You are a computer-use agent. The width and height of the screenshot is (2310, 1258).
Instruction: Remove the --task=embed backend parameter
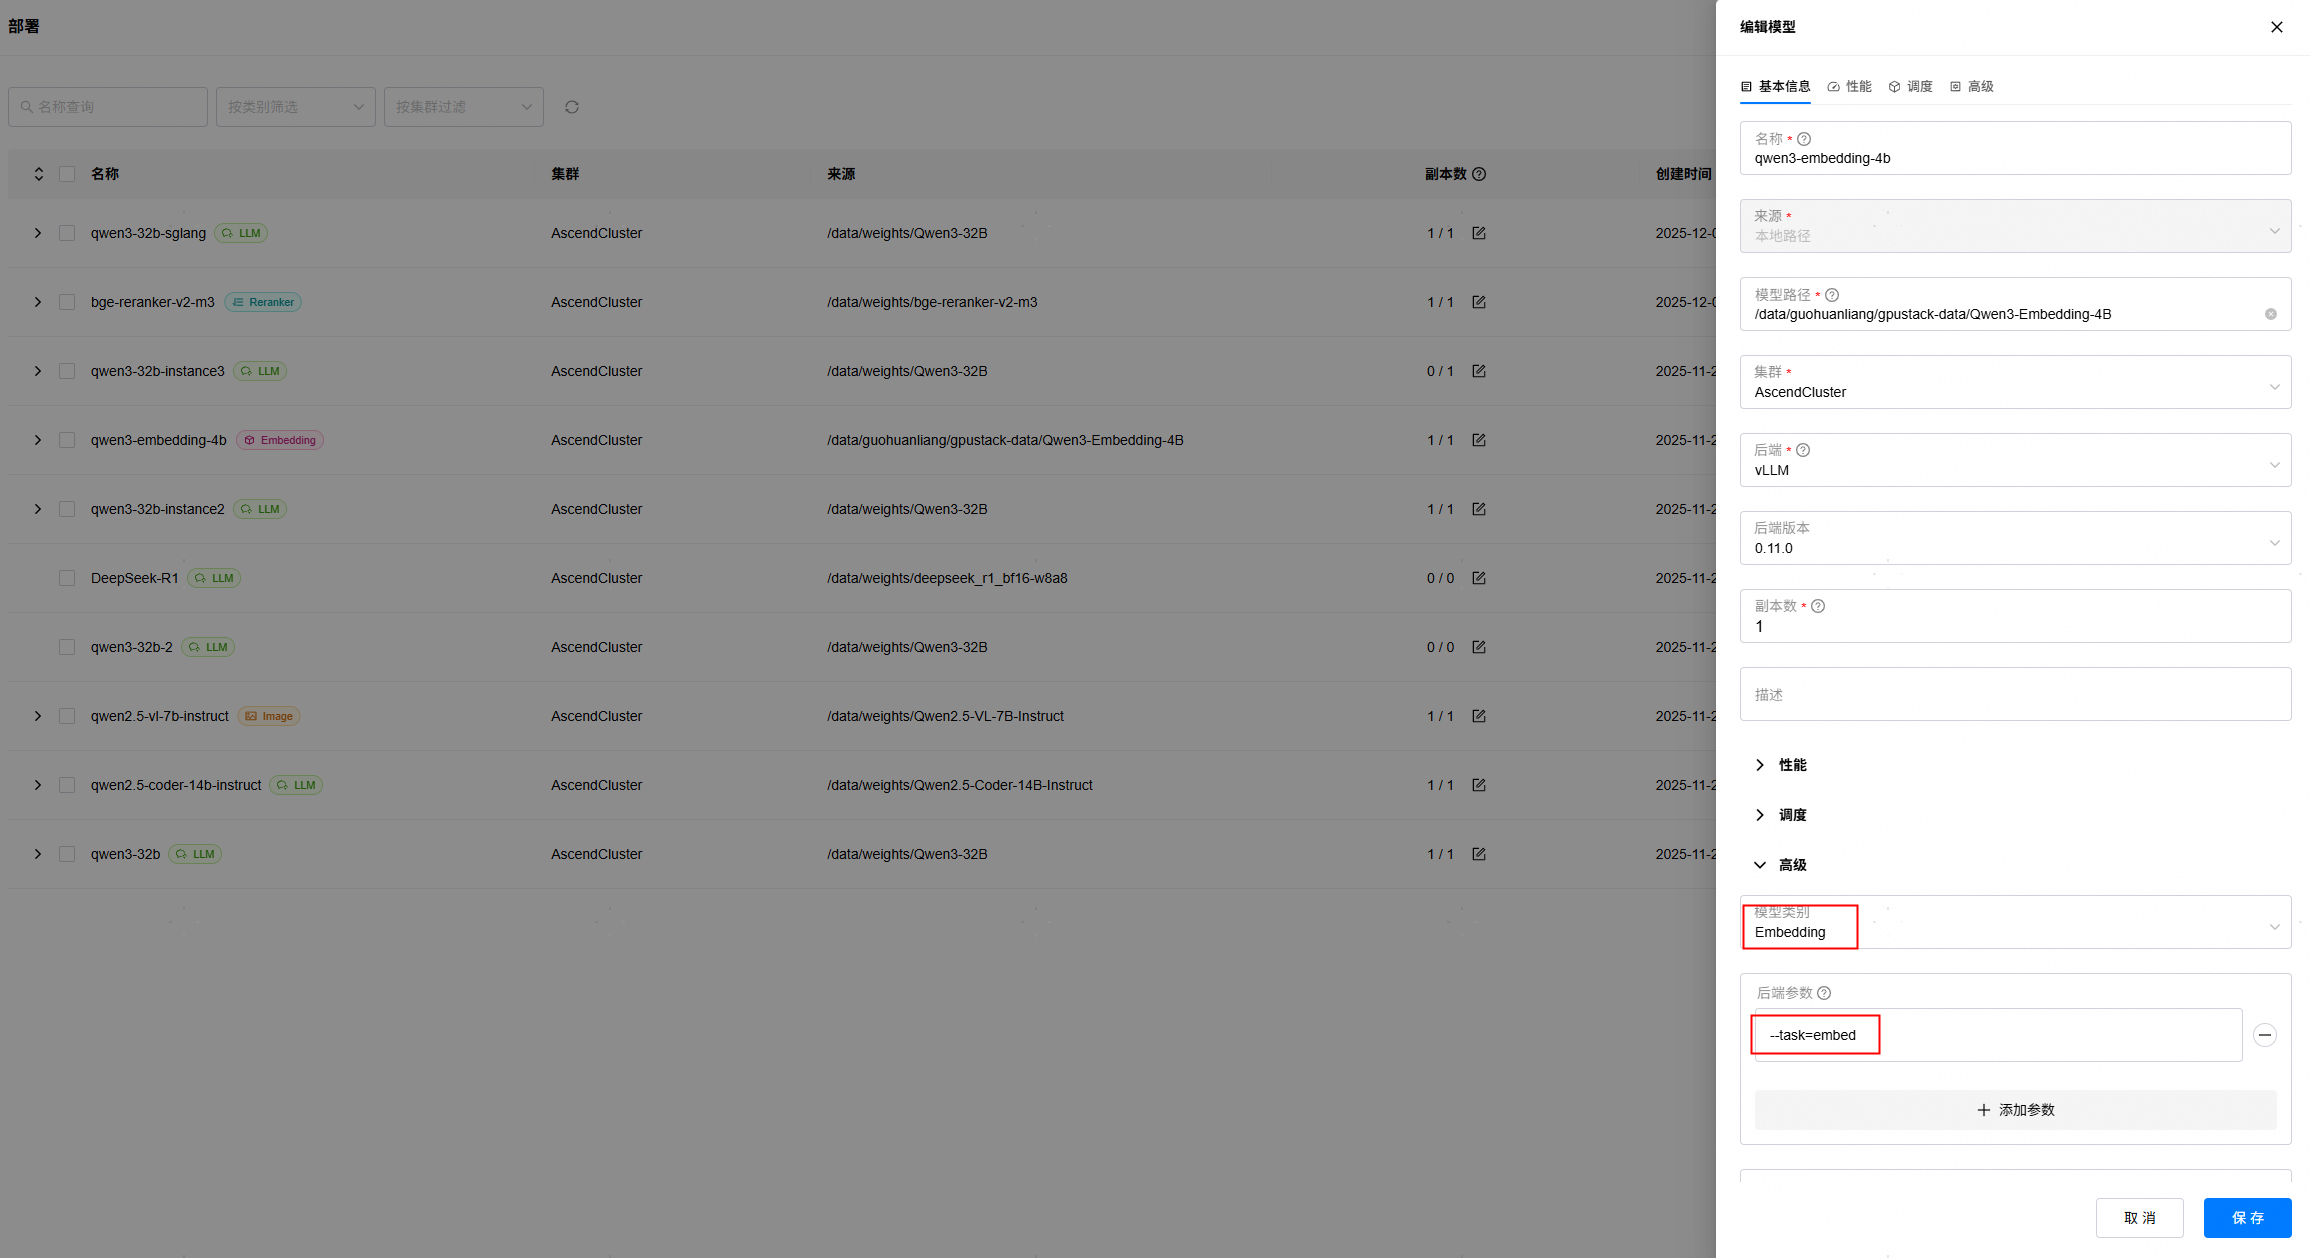pos(2265,1035)
